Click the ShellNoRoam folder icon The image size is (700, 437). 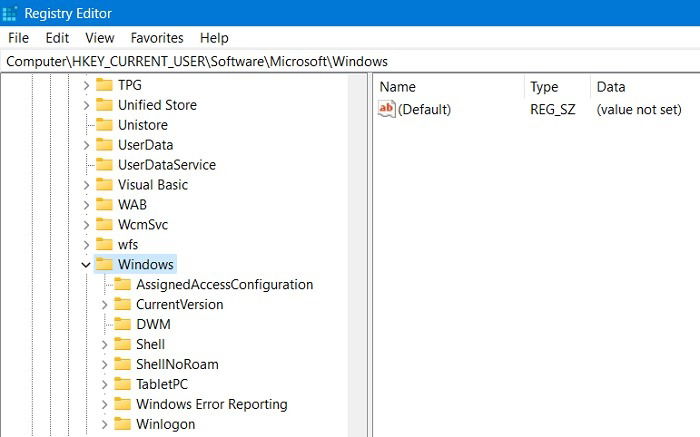click(x=122, y=364)
